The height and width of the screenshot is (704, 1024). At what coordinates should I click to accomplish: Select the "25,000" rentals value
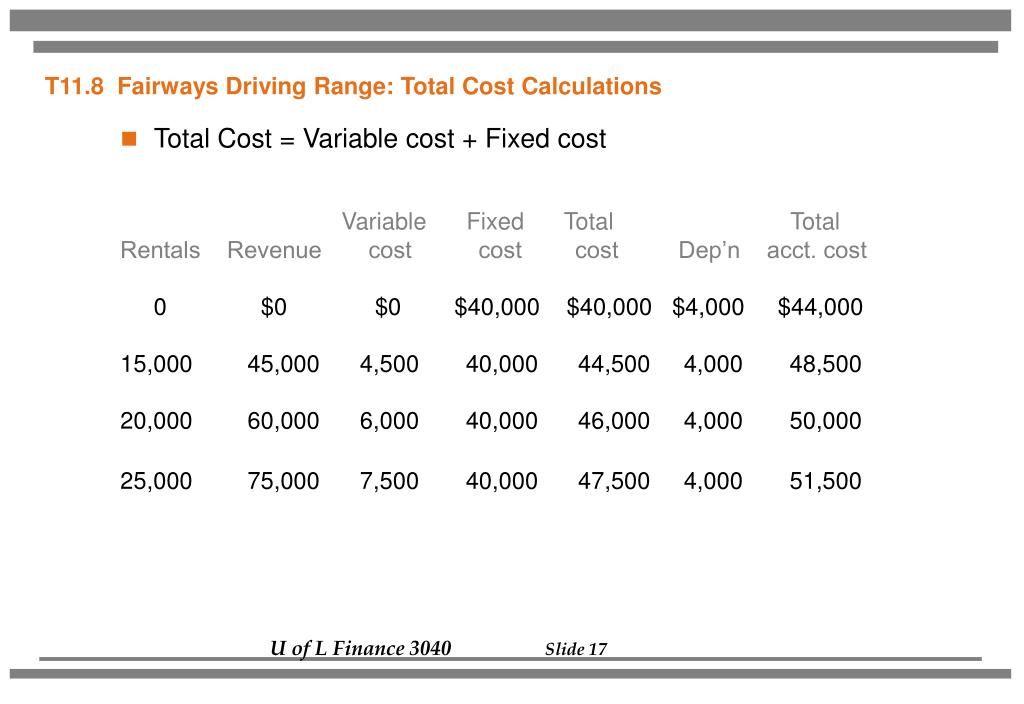coord(156,481)
